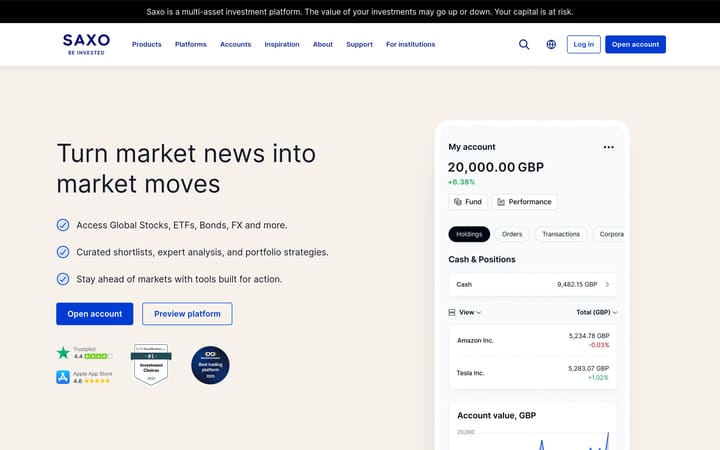Select the Holdings tab
This screenshot has width=720, height=450.
tap(469, 234)
